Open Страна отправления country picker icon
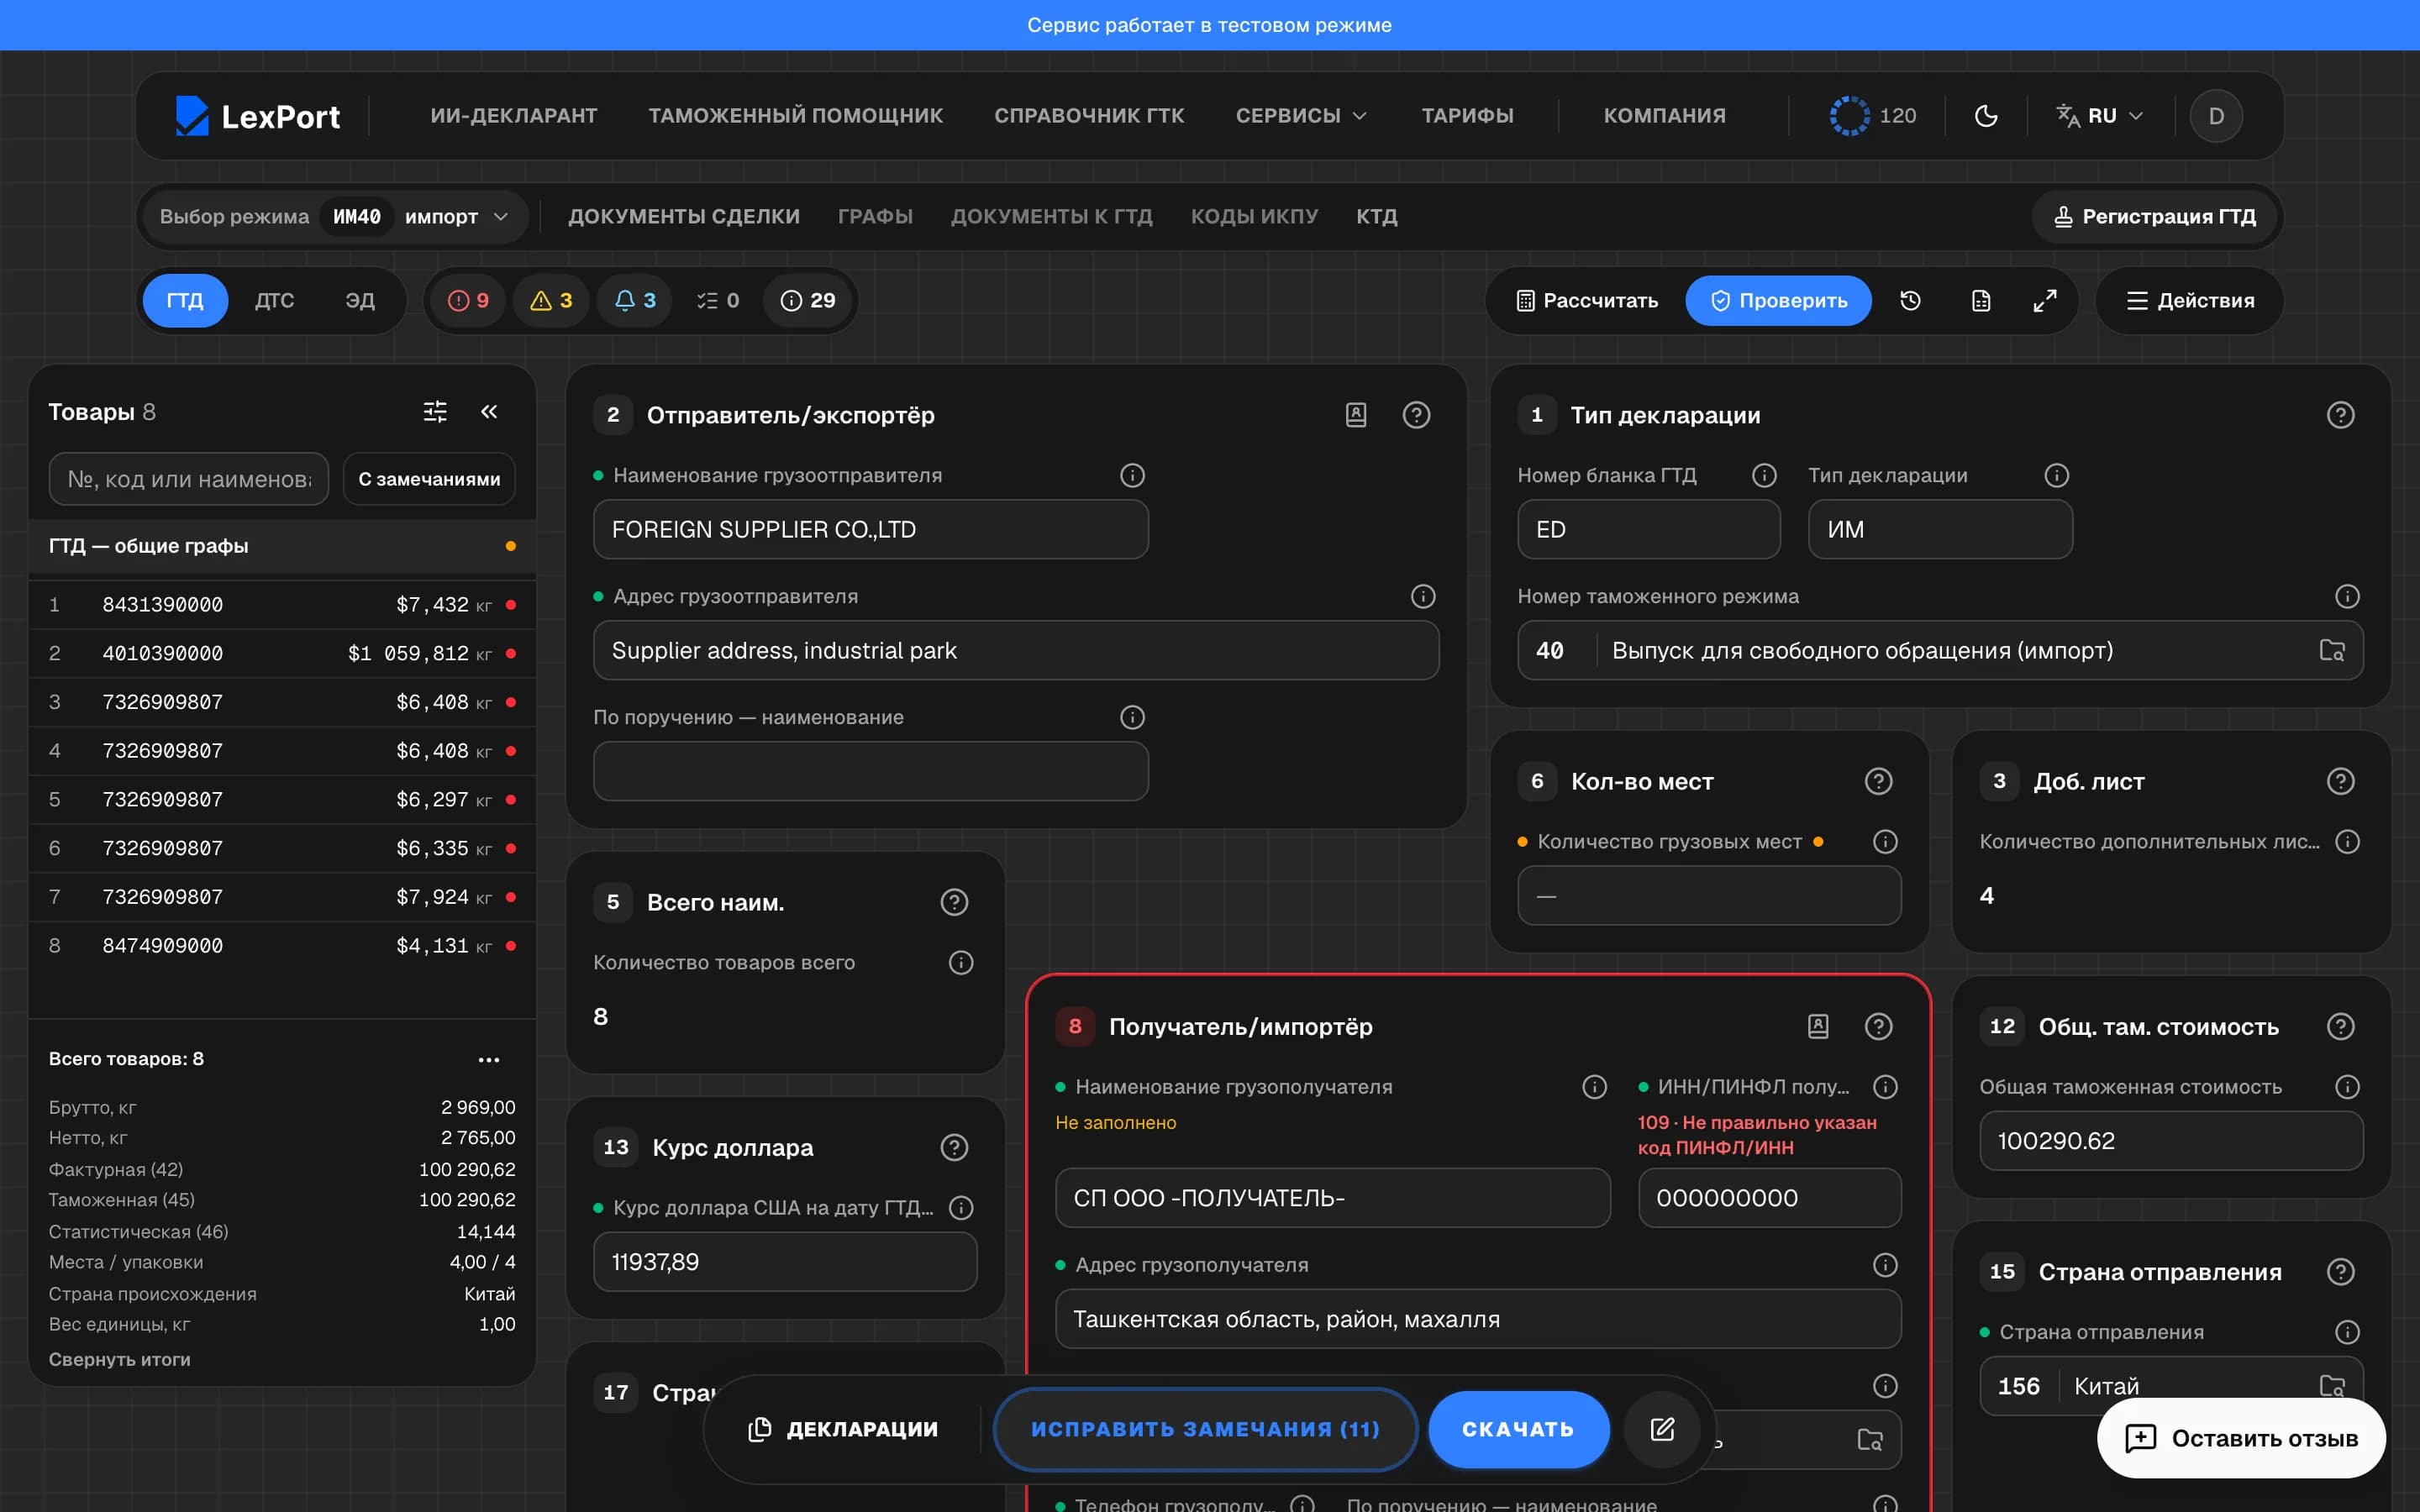The image size is (2420, 1512). point(2332,1386)
